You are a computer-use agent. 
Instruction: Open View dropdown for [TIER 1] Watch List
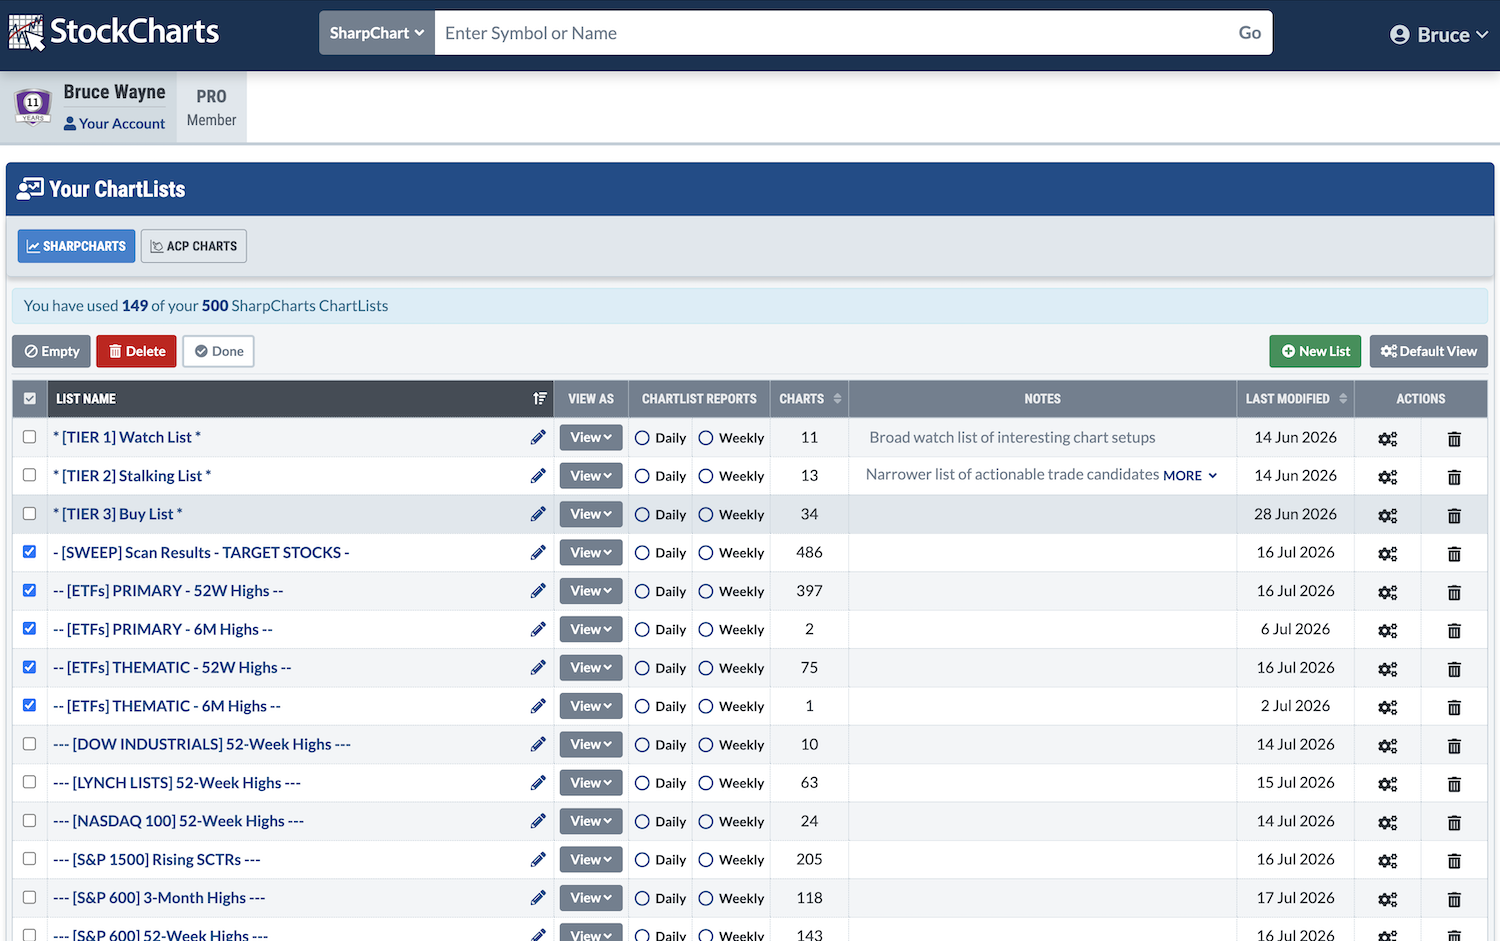591,437
